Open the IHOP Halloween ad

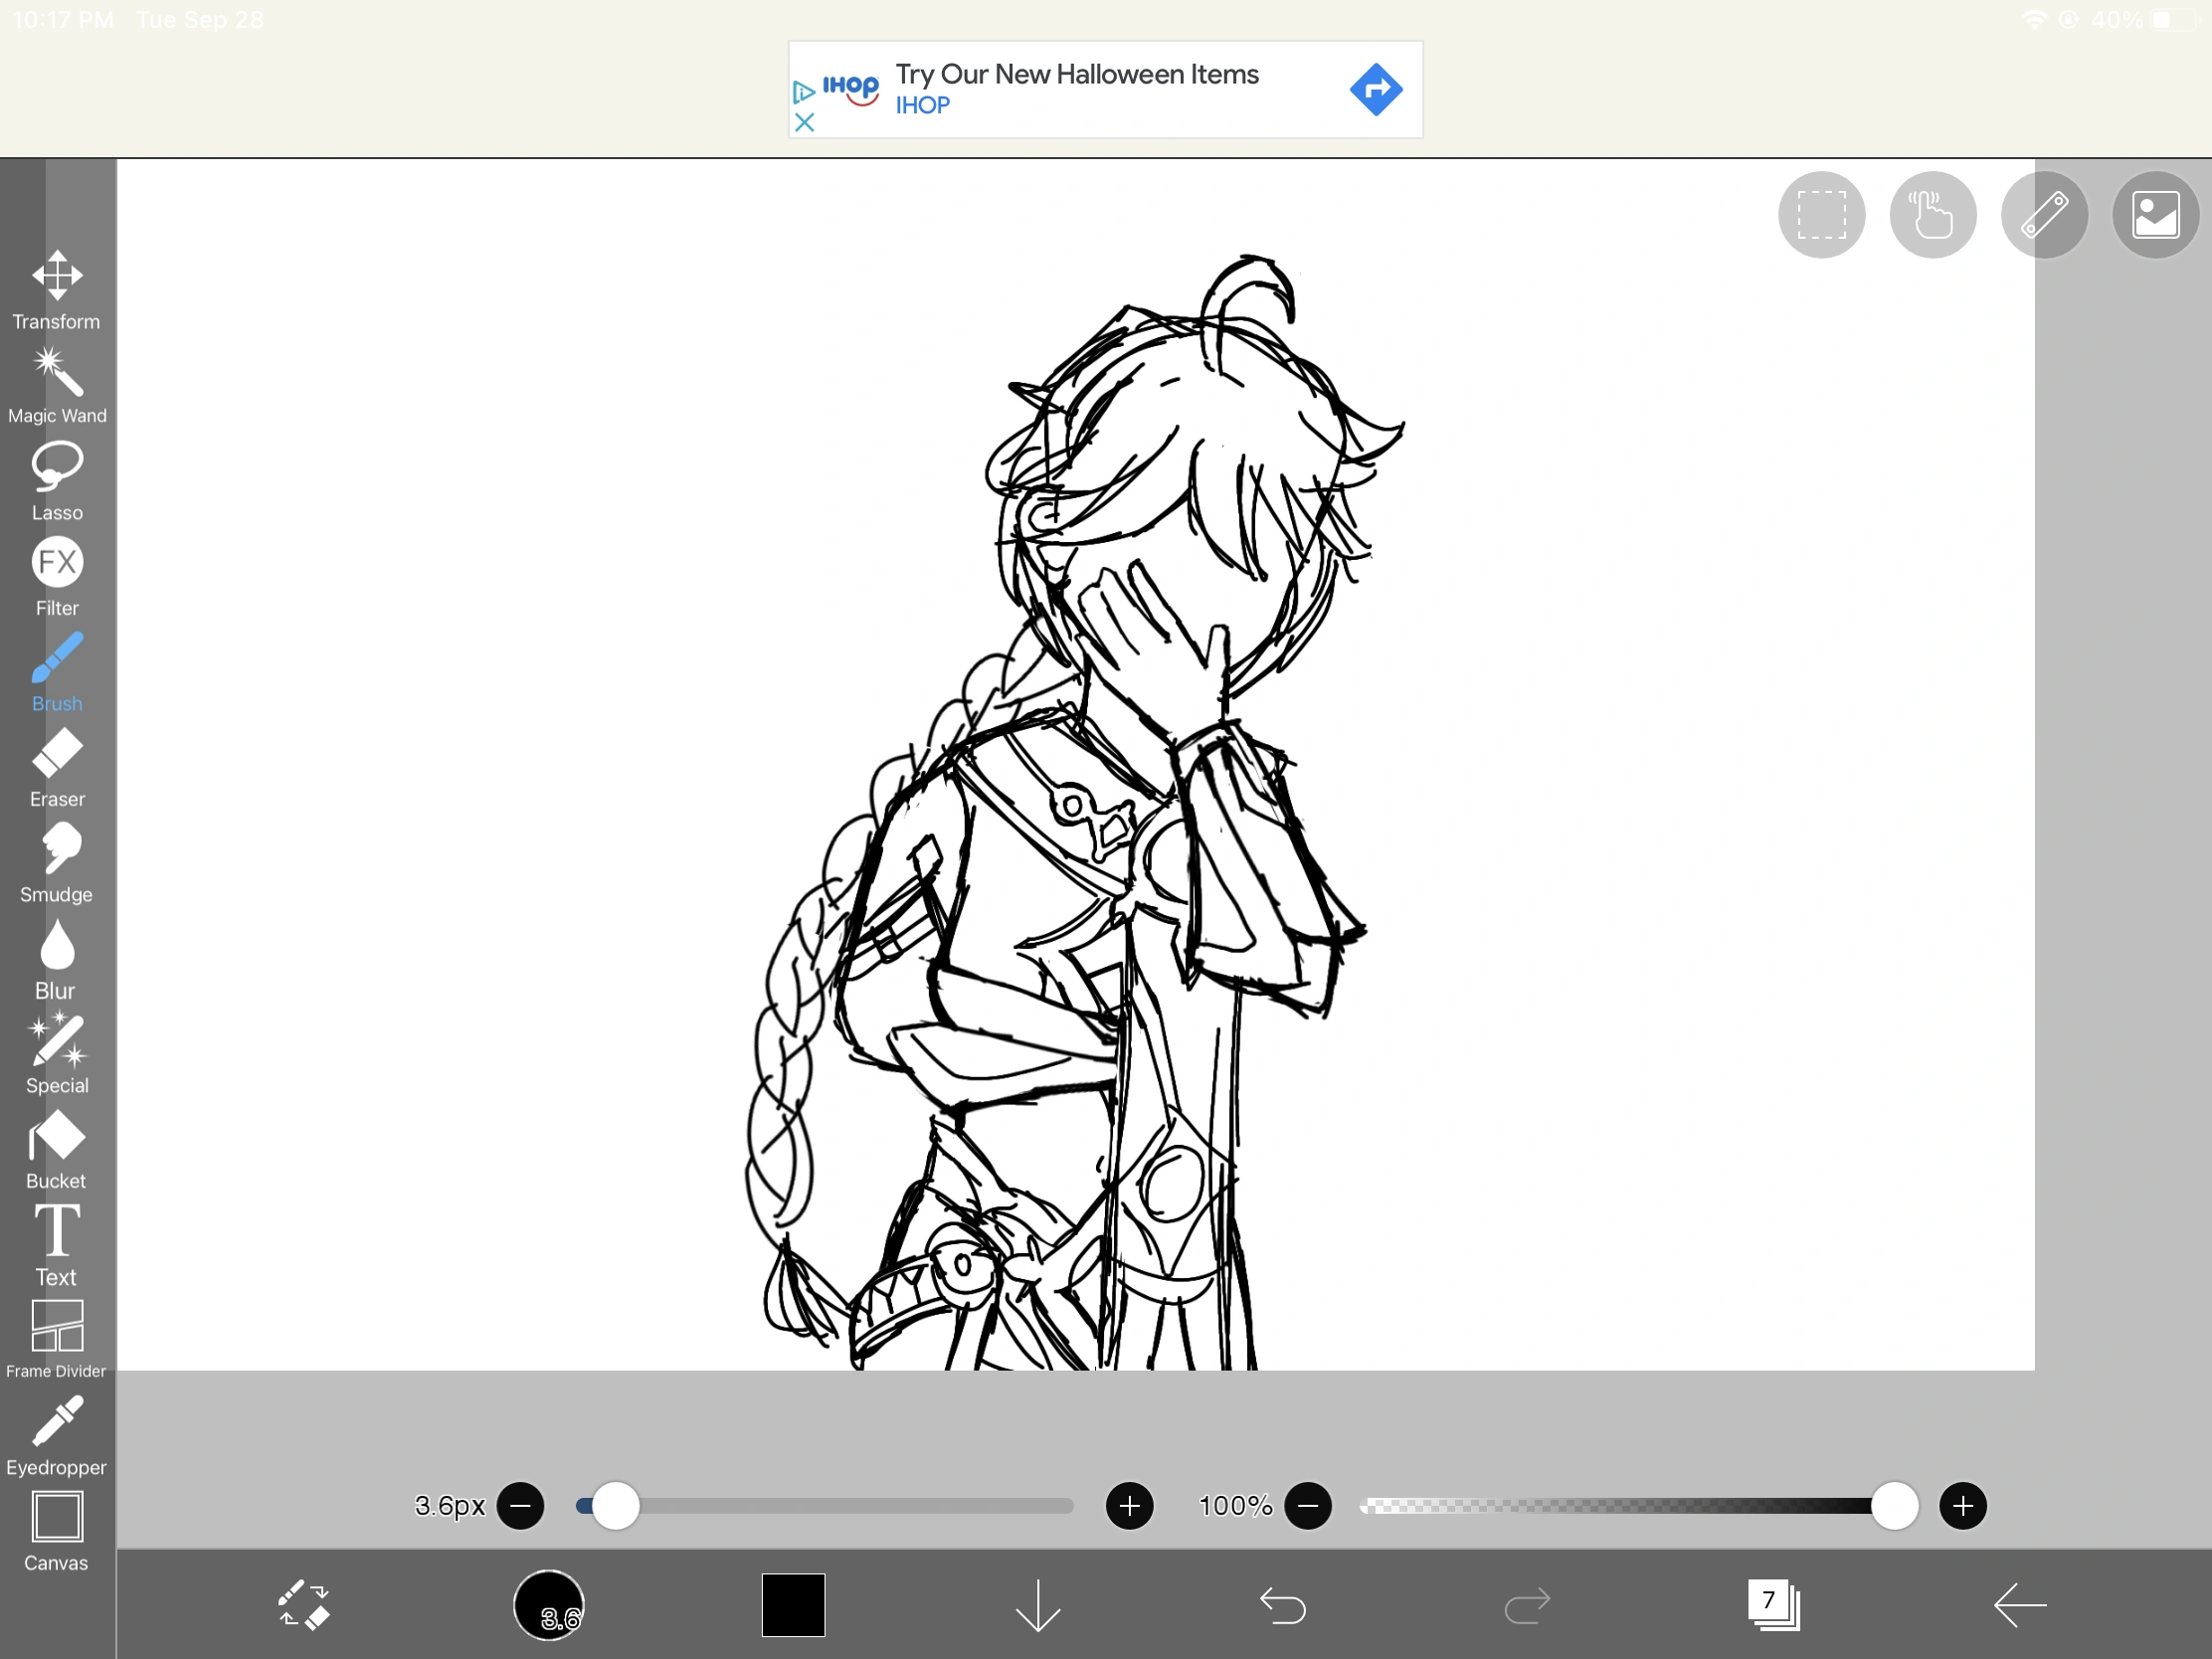(1105, 89)
